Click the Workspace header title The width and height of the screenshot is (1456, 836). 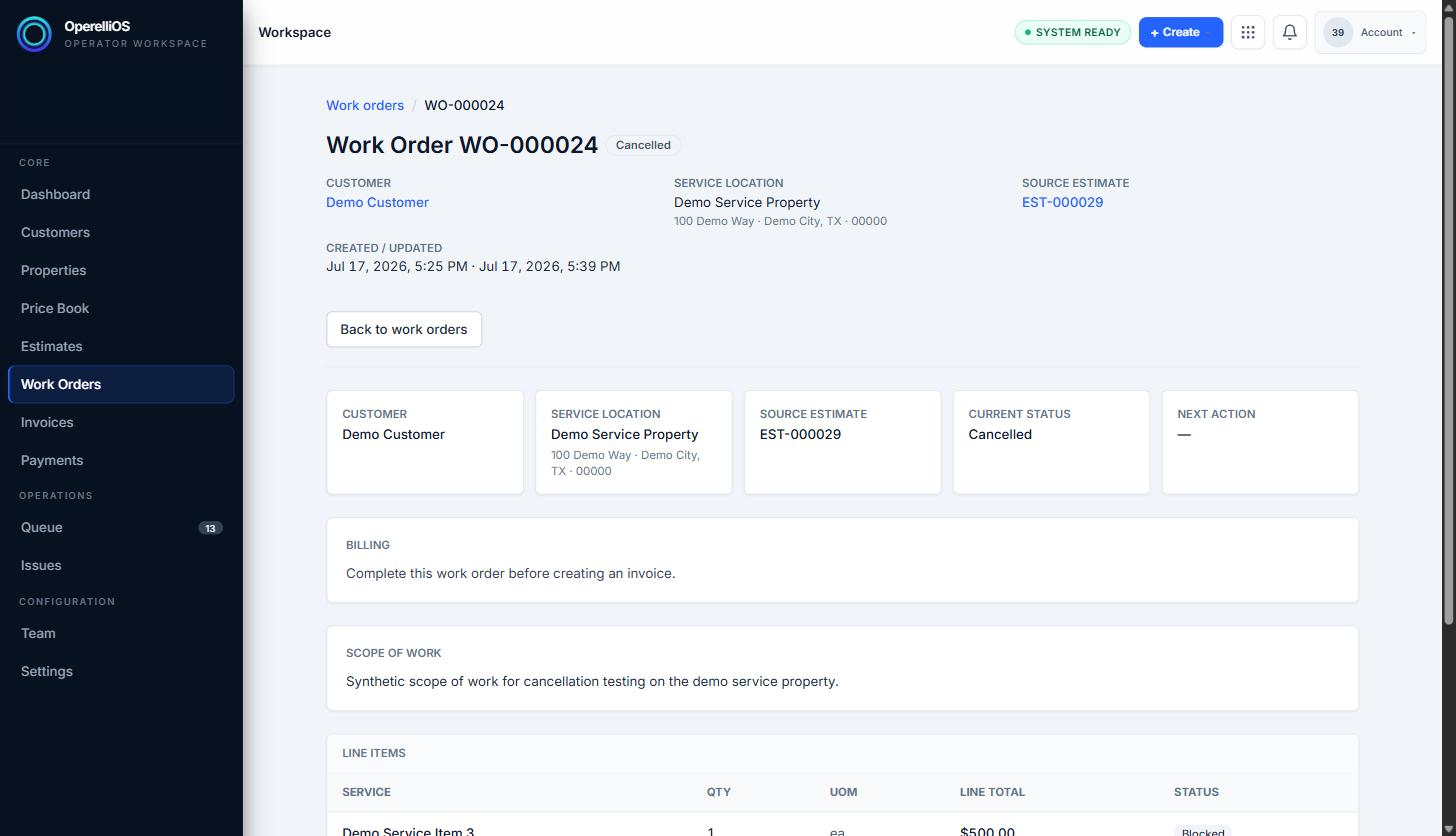point(294,32)
